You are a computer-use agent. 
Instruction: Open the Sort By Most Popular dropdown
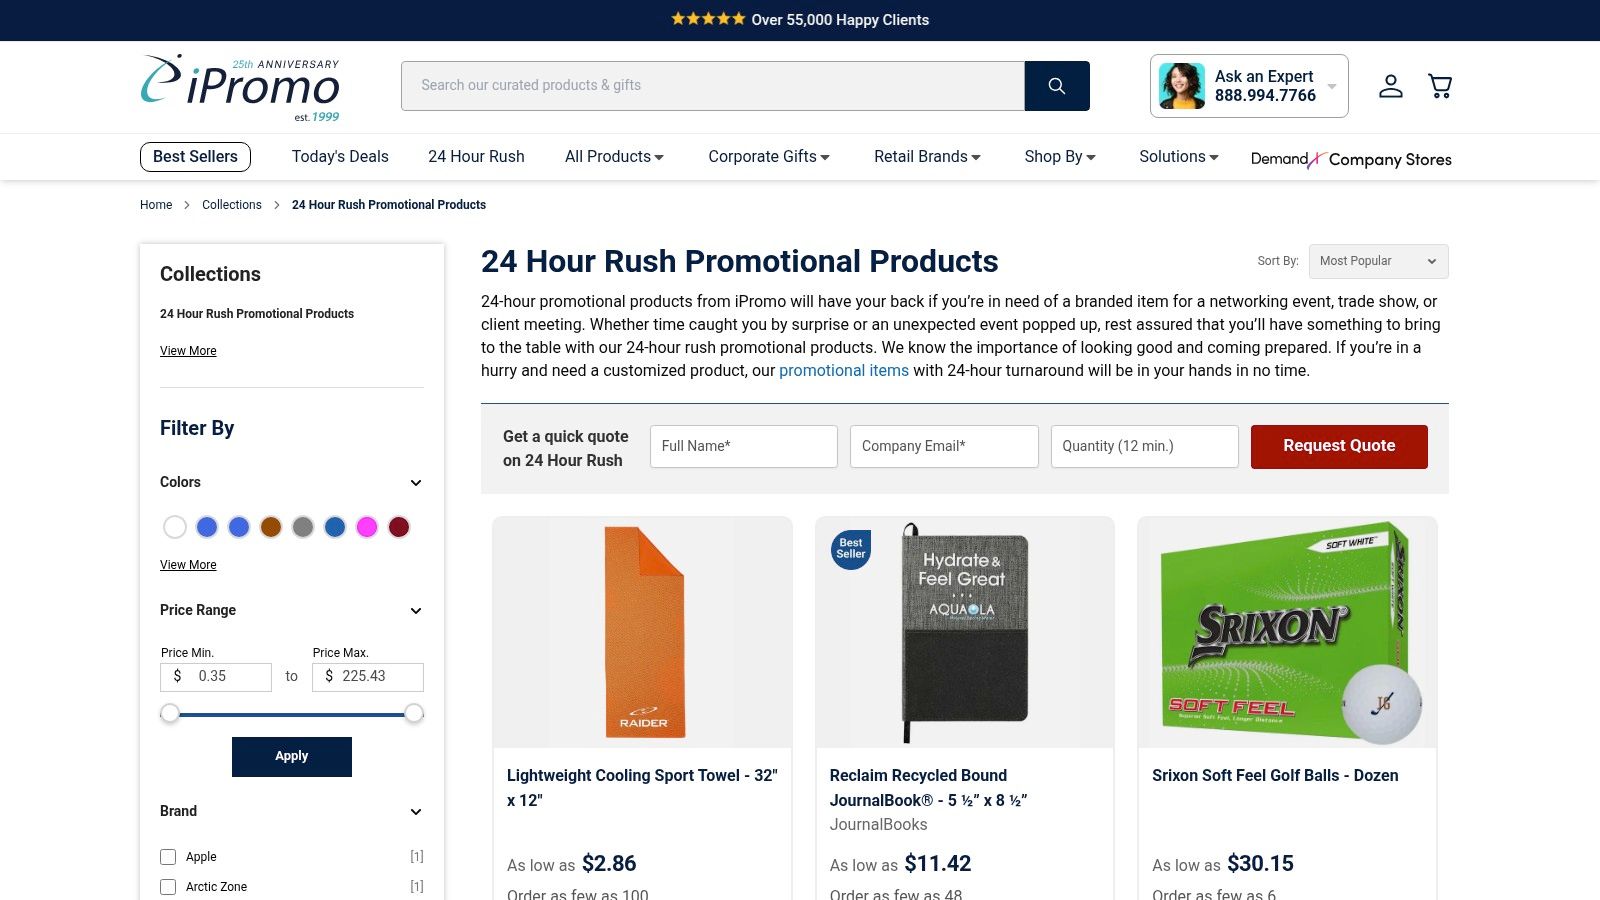1378,261
